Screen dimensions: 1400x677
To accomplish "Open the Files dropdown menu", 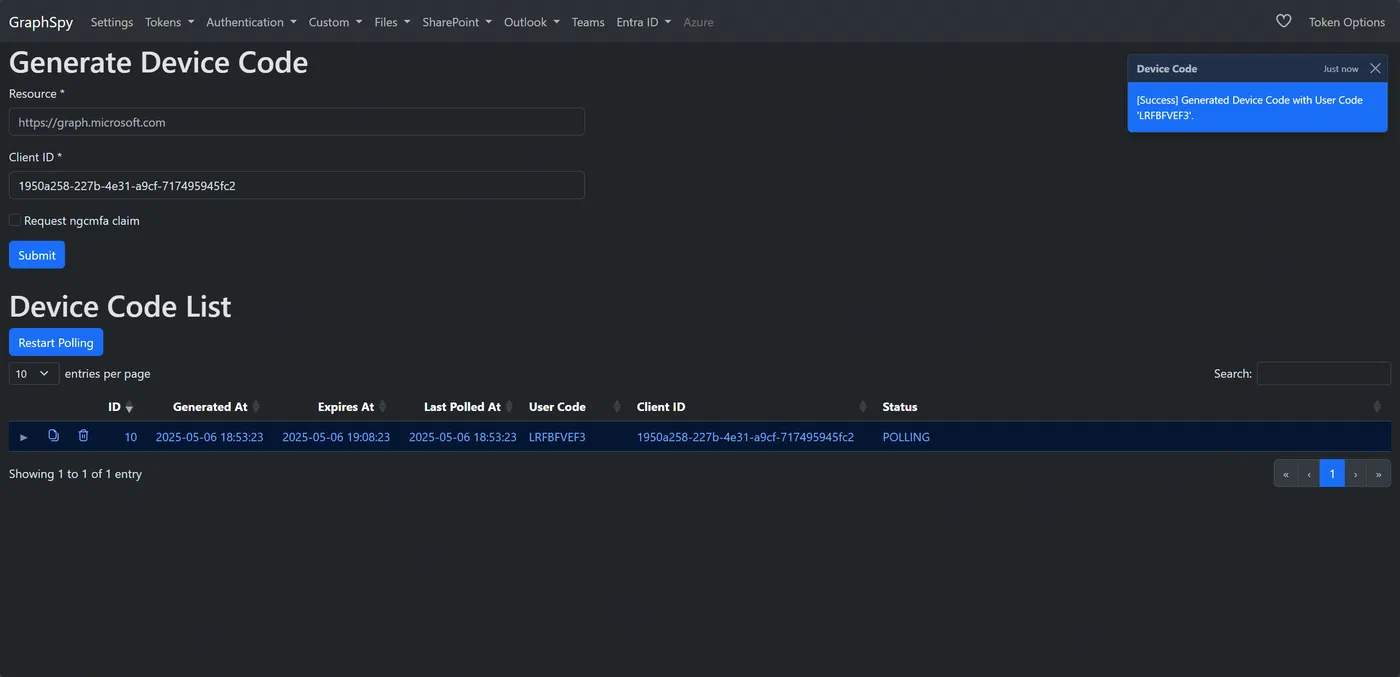I will pyautogui.click(x=392, y=22).
